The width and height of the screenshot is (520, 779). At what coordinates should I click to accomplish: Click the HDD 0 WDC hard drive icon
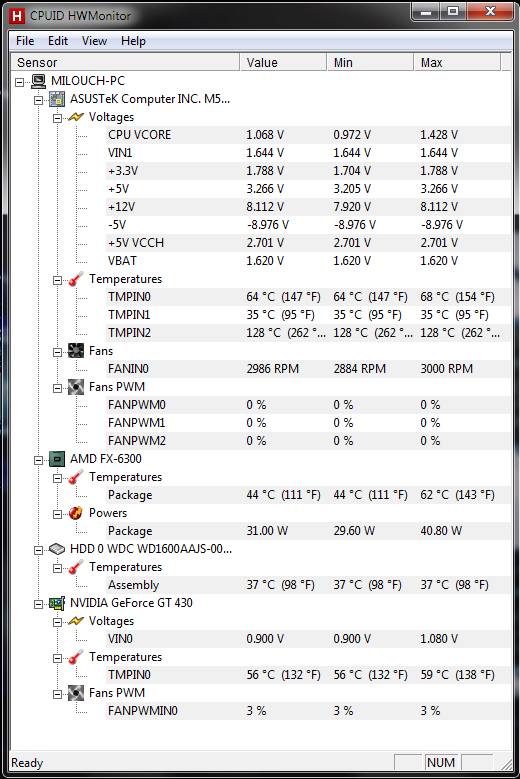pos(57,549)
